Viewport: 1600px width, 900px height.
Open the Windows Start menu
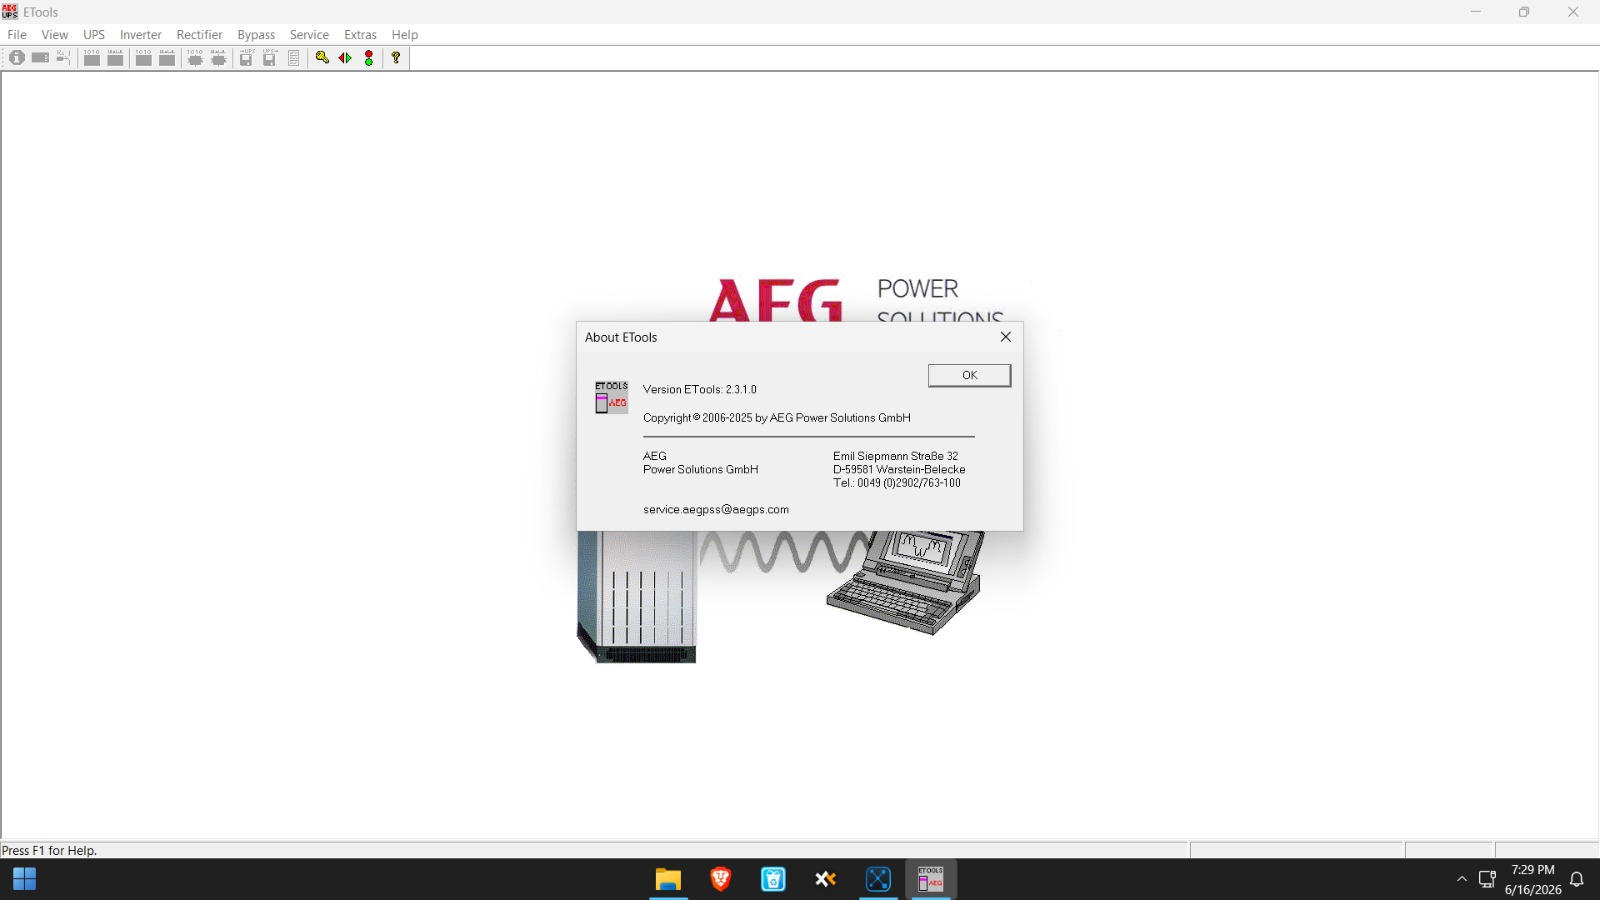pyautogui.click(x=25, y=879)
